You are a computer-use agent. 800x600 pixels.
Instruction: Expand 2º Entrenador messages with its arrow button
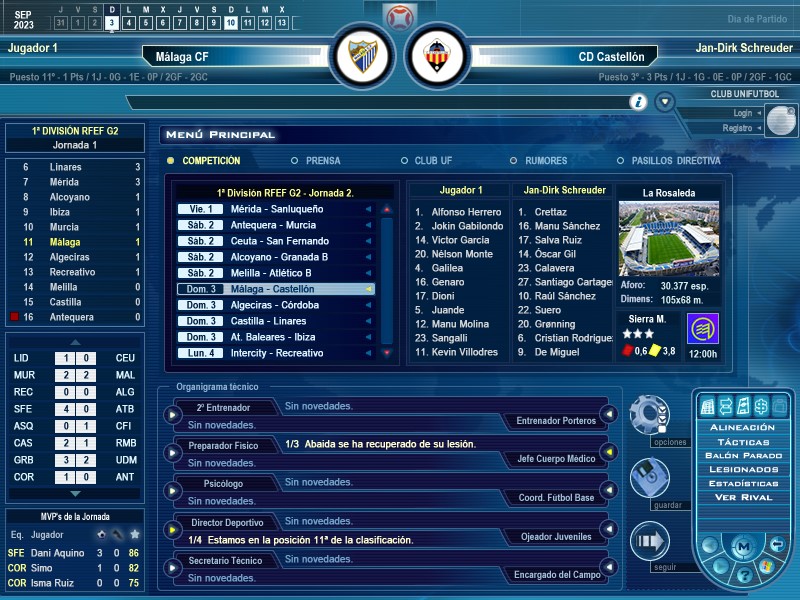(172, 415)
